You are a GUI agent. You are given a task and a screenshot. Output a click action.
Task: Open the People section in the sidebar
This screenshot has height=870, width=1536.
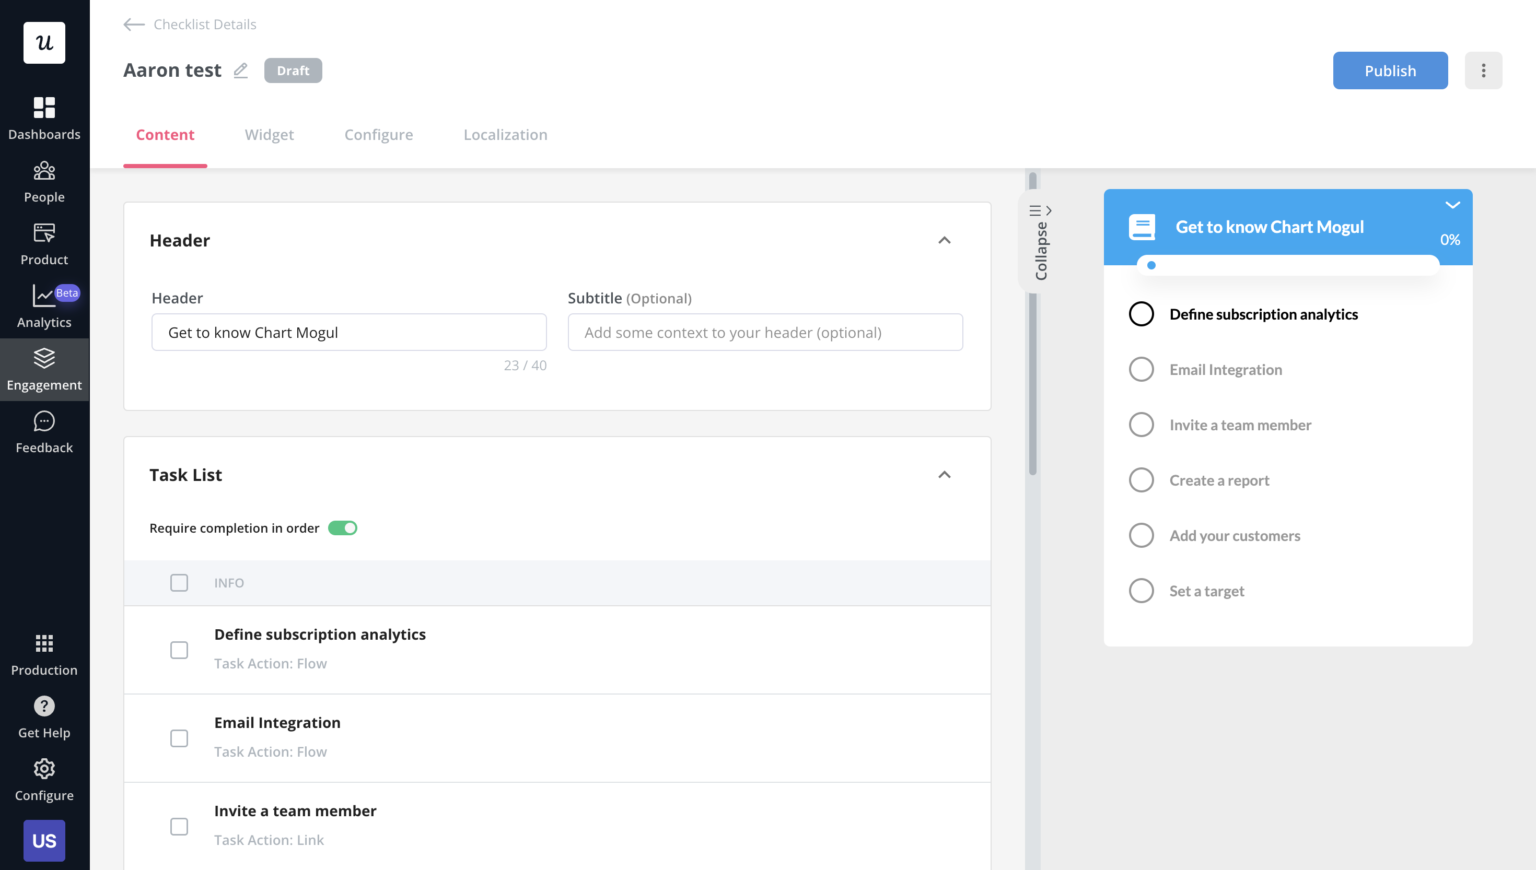[x=44, y=181]
